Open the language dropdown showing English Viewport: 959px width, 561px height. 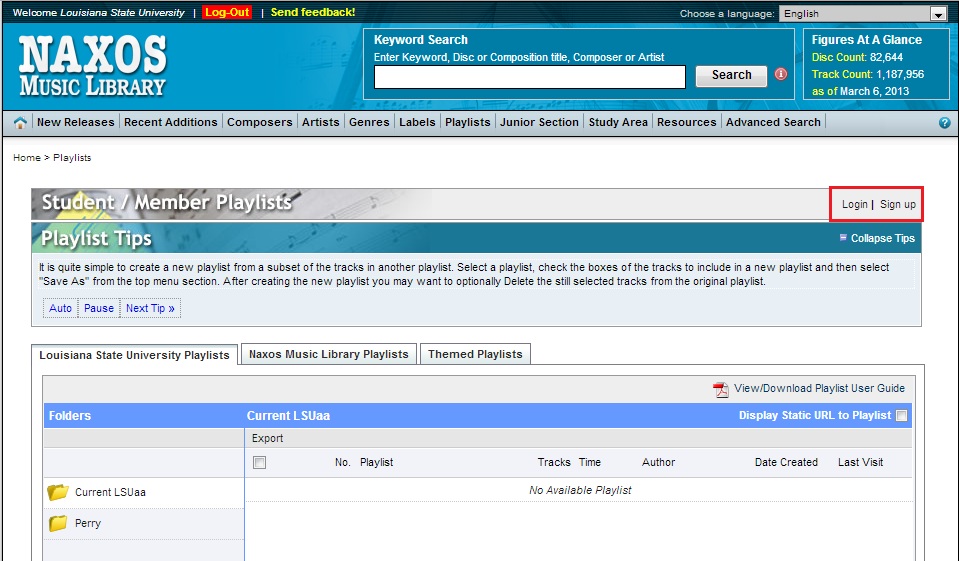(x=863, y=13)
